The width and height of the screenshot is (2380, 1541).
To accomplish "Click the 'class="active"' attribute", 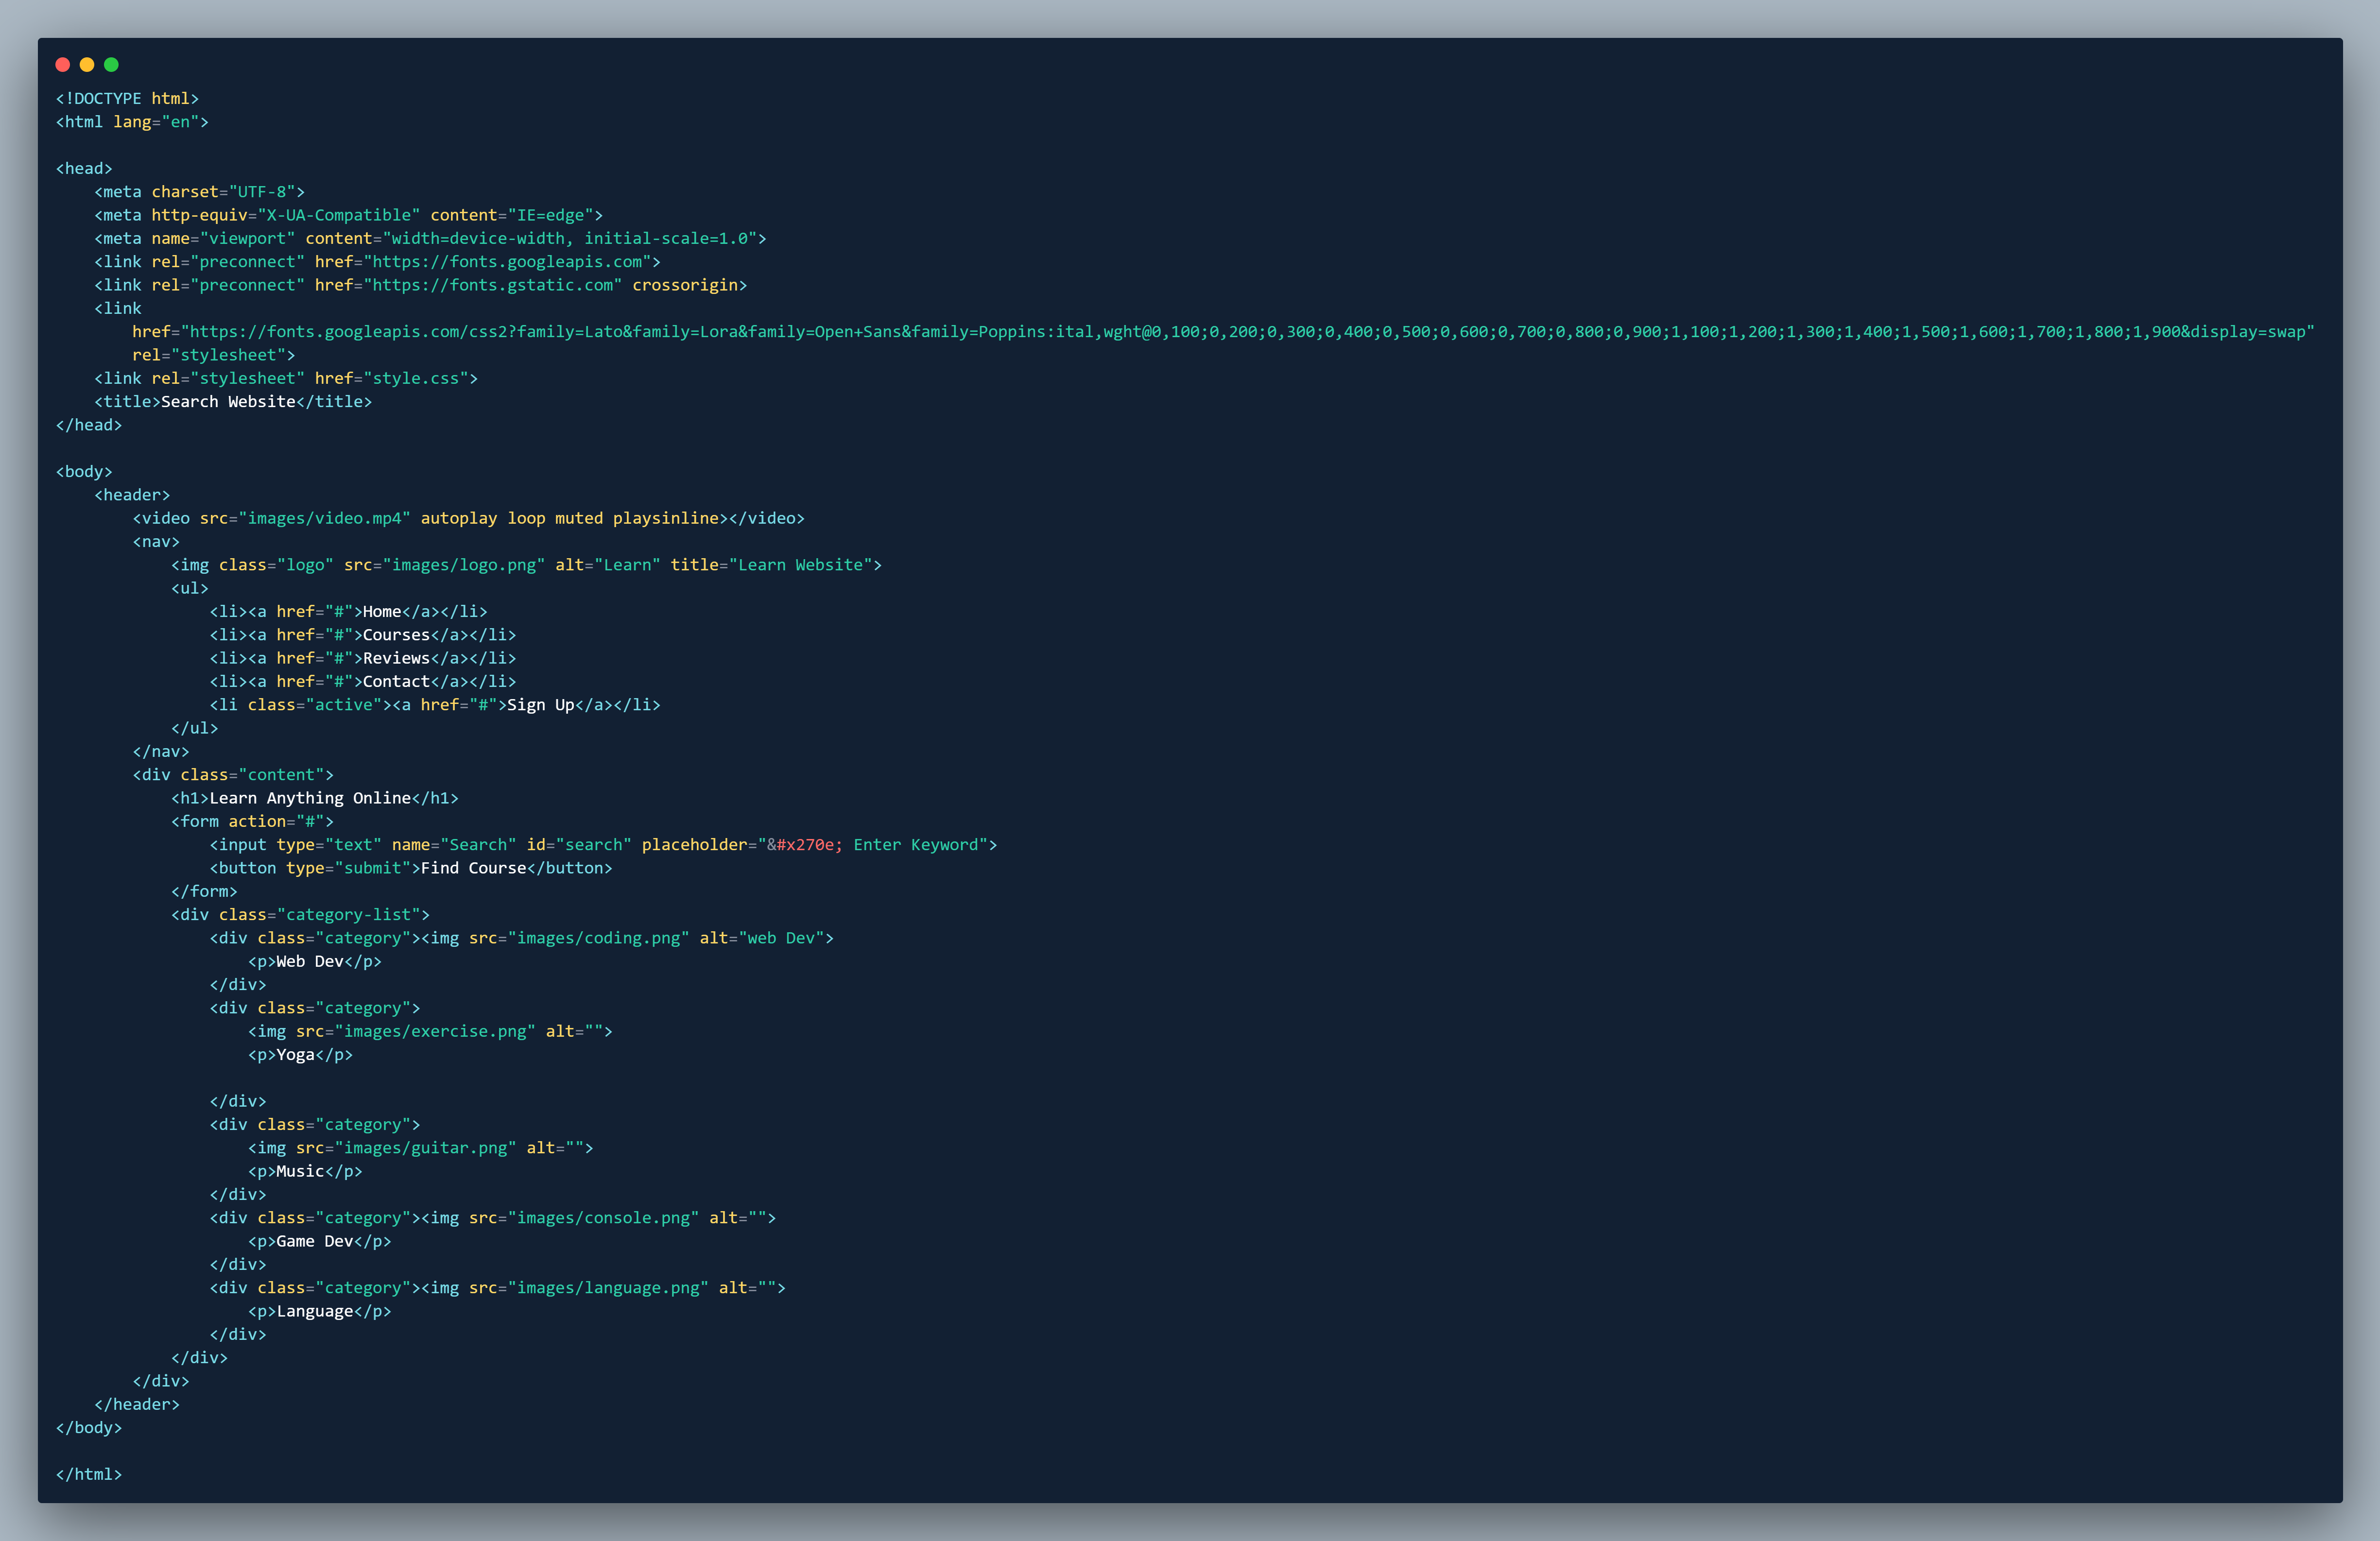I will coord(315,705).
